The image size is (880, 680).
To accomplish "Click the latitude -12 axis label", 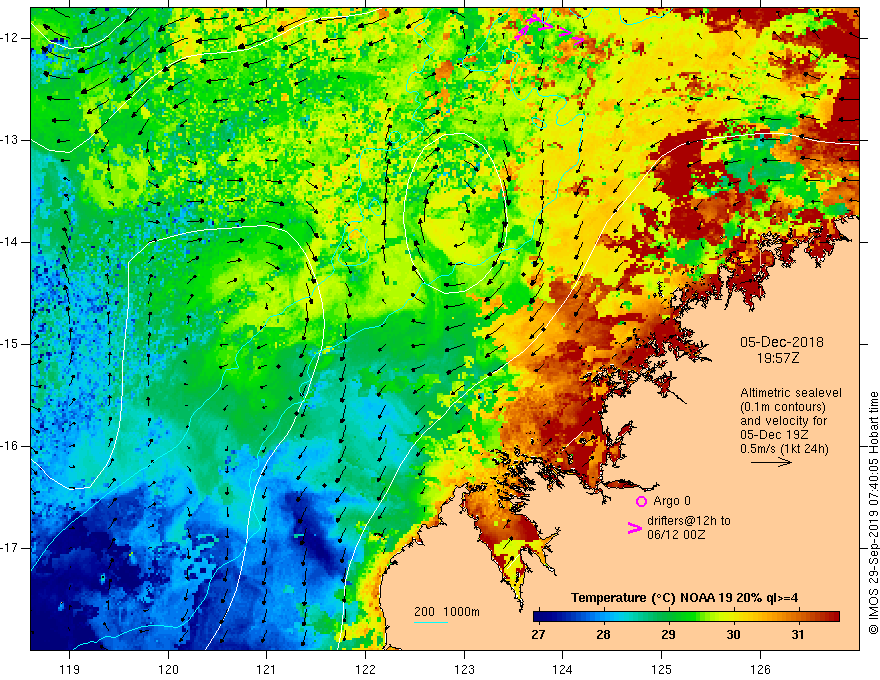I will pos(10,38).
